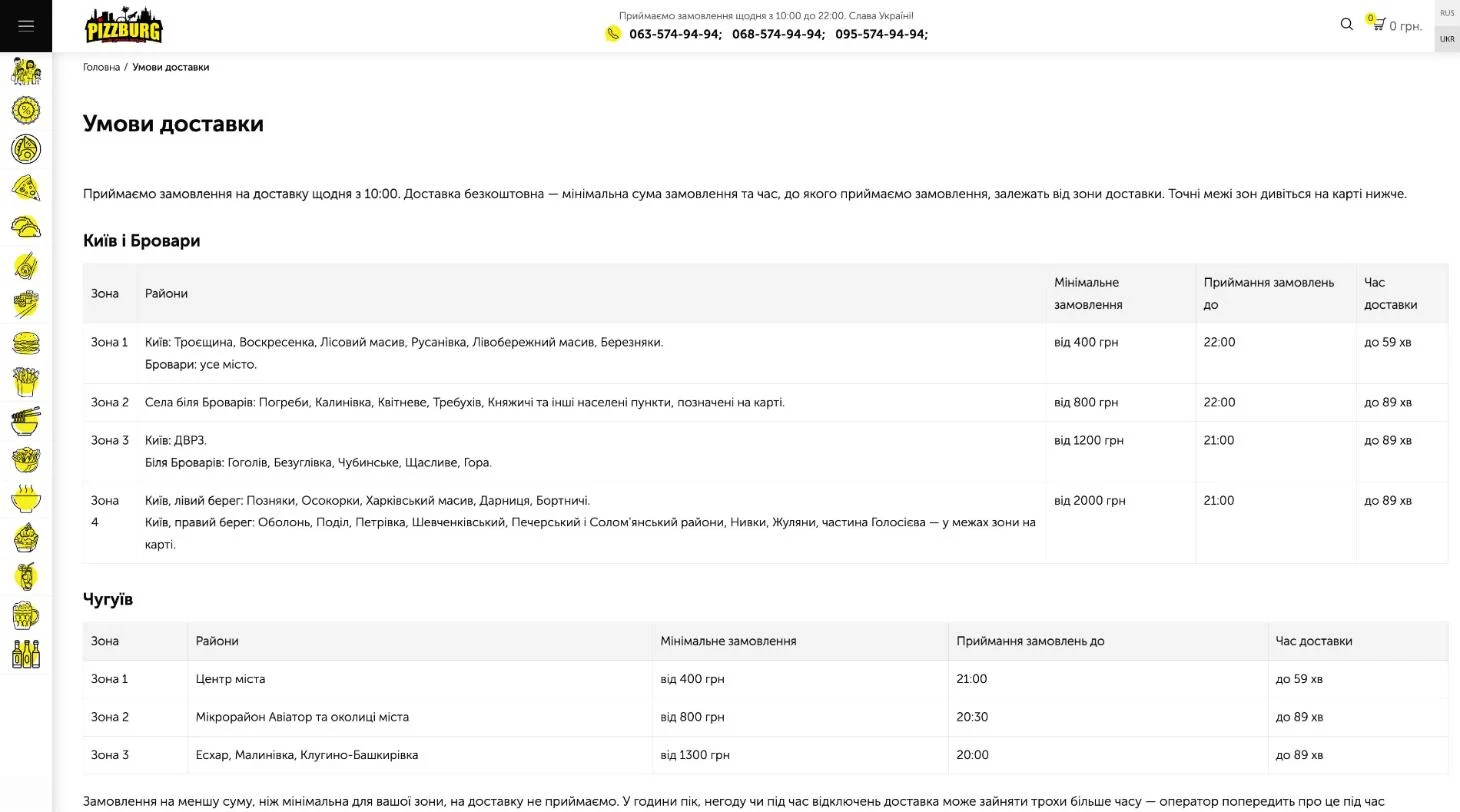
Task: Open the burger category
Action: [x=26, y=343]
